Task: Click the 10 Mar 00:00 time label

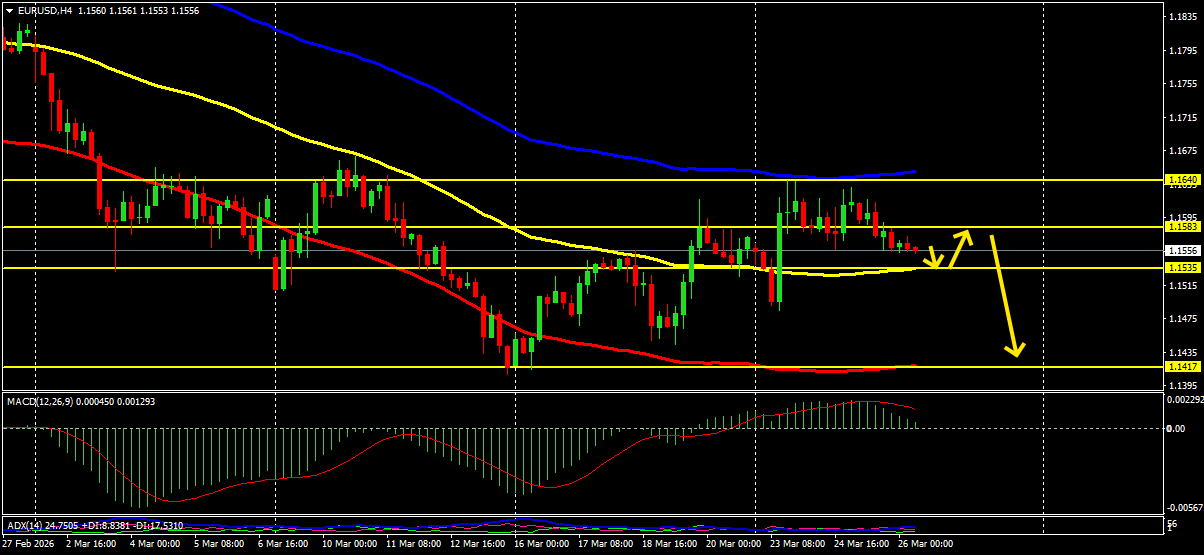Action: click(350, 544)
